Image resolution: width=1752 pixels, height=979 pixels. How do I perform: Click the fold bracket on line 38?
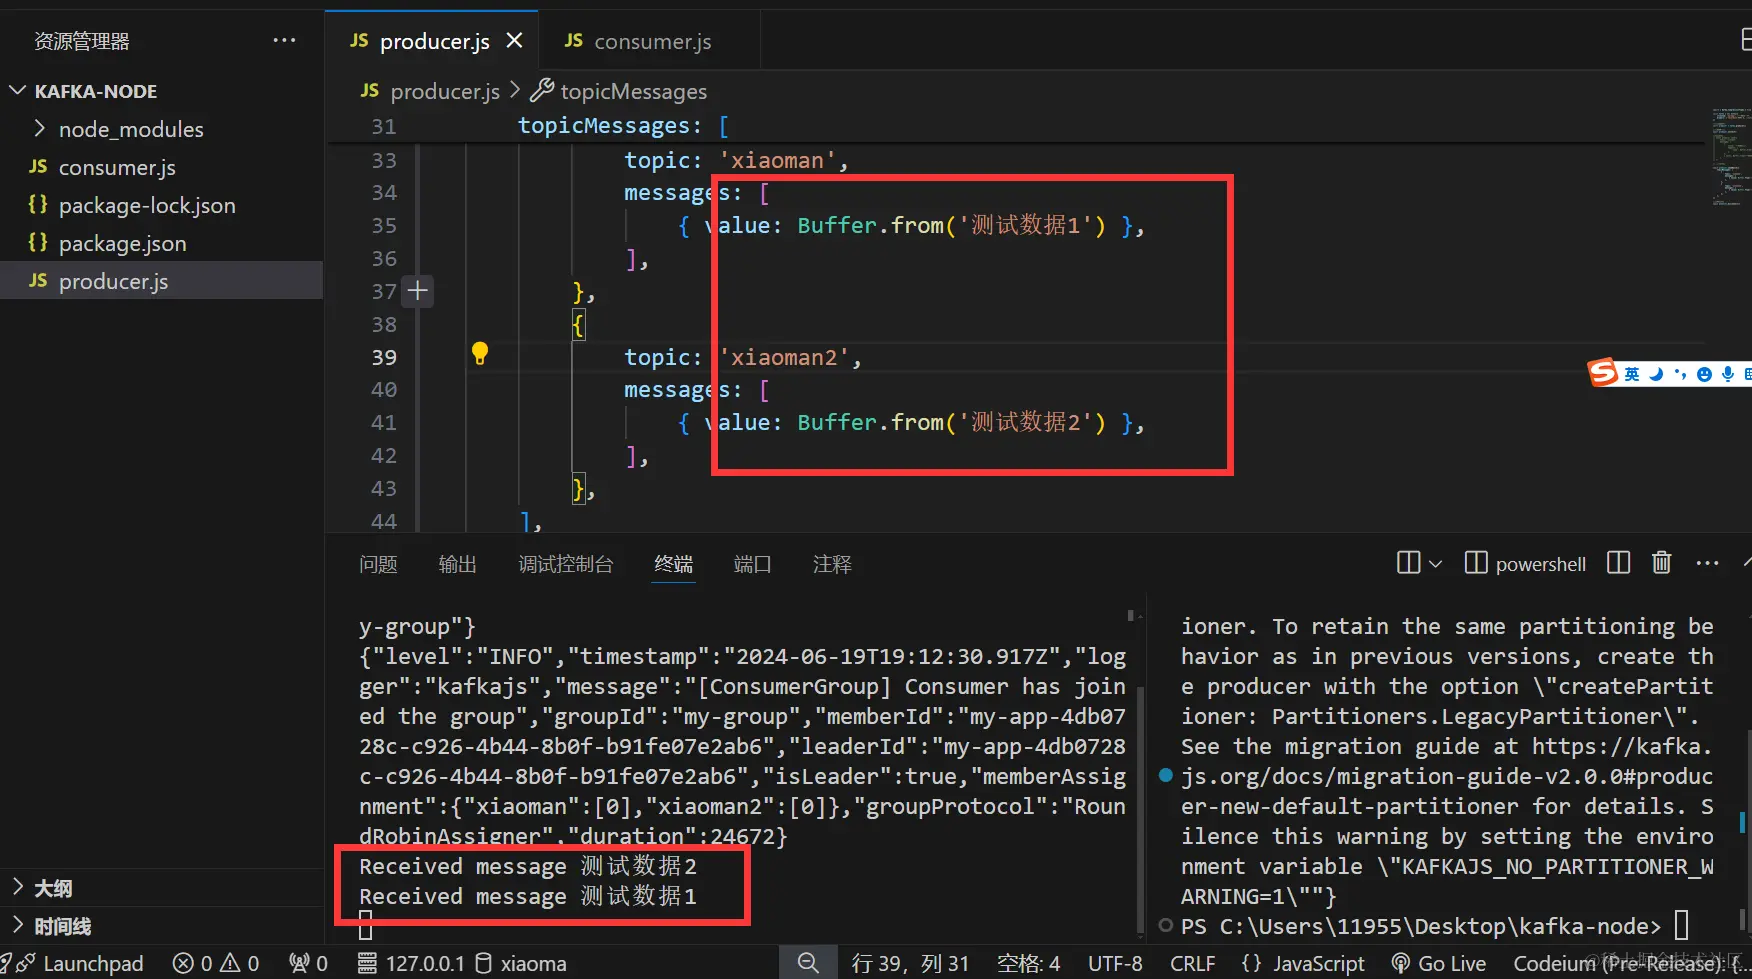[578, 325]
